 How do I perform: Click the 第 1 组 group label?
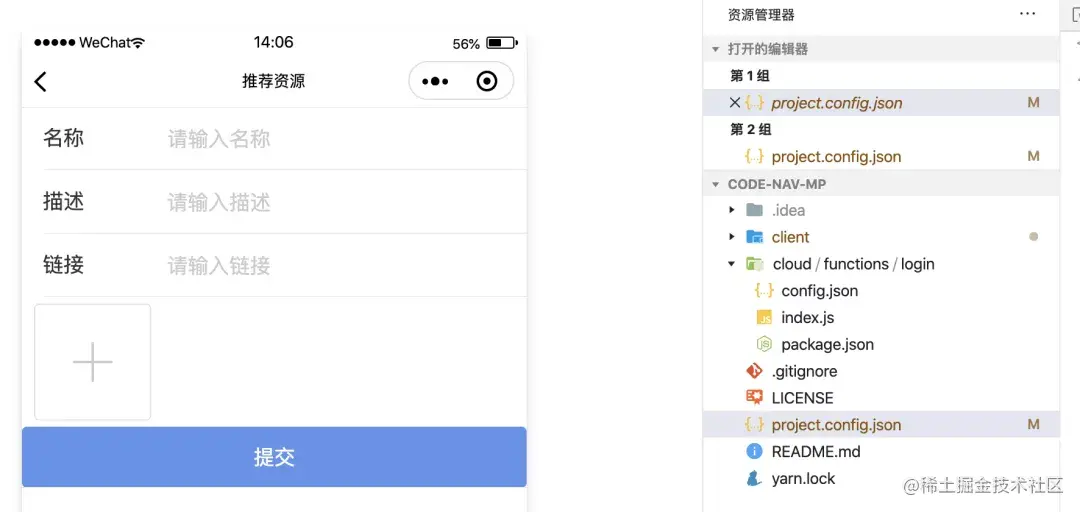pyautogui.click(x=750, y=76)
